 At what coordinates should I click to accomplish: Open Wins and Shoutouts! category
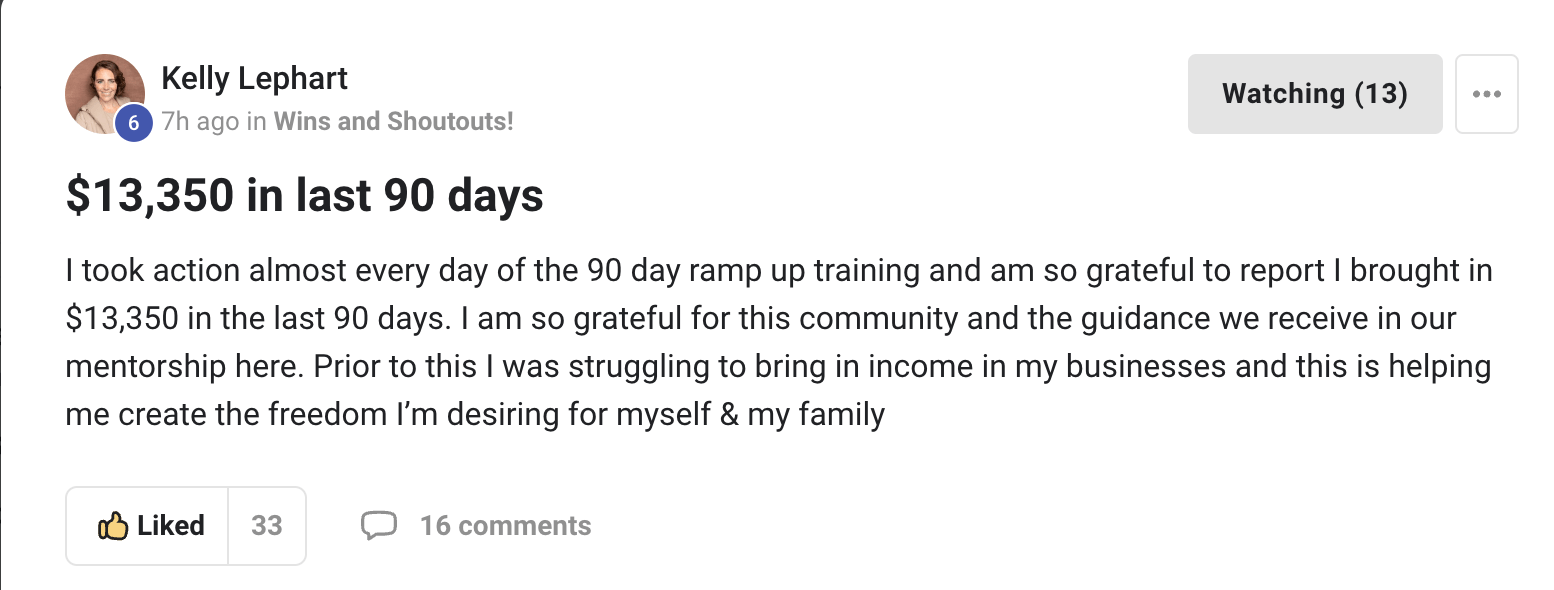click(393, 121)
